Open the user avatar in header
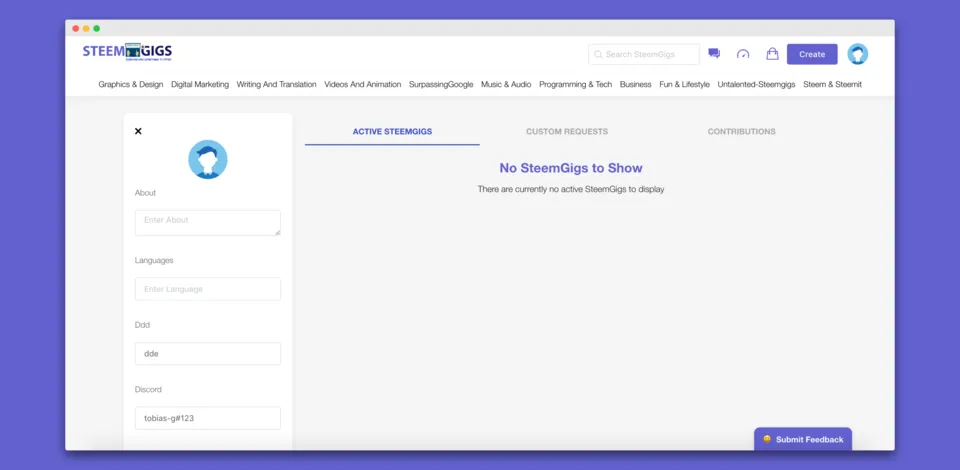960x470 pixels. [857, 54]
